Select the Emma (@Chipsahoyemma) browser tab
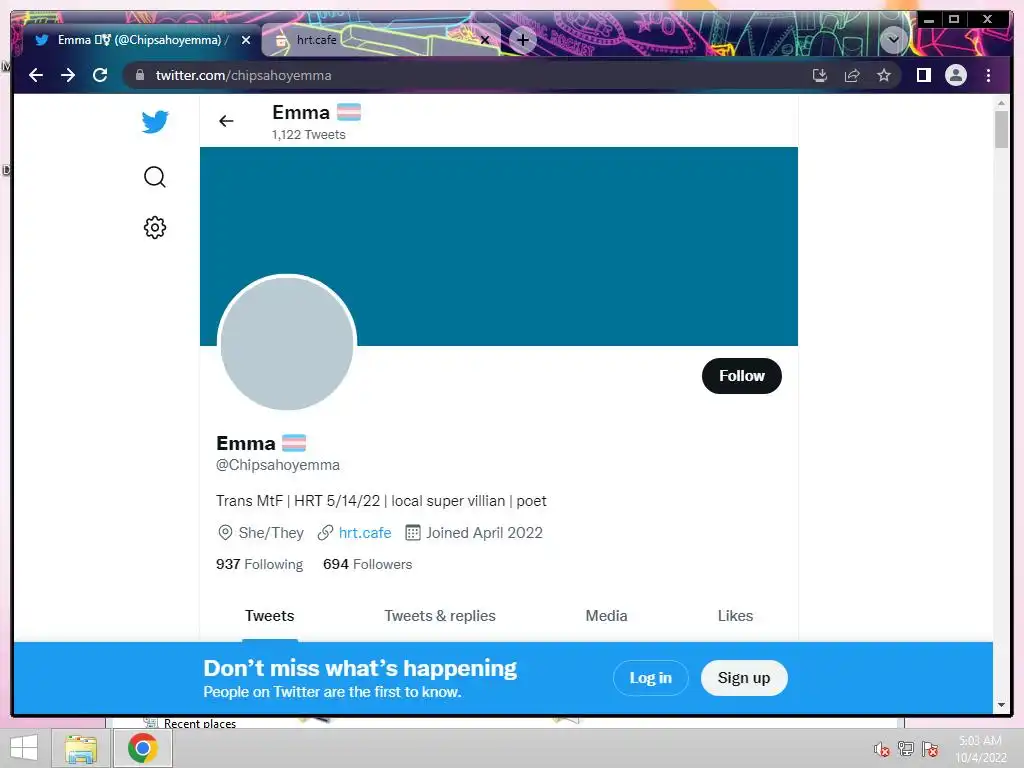 (x=142, y=40)
